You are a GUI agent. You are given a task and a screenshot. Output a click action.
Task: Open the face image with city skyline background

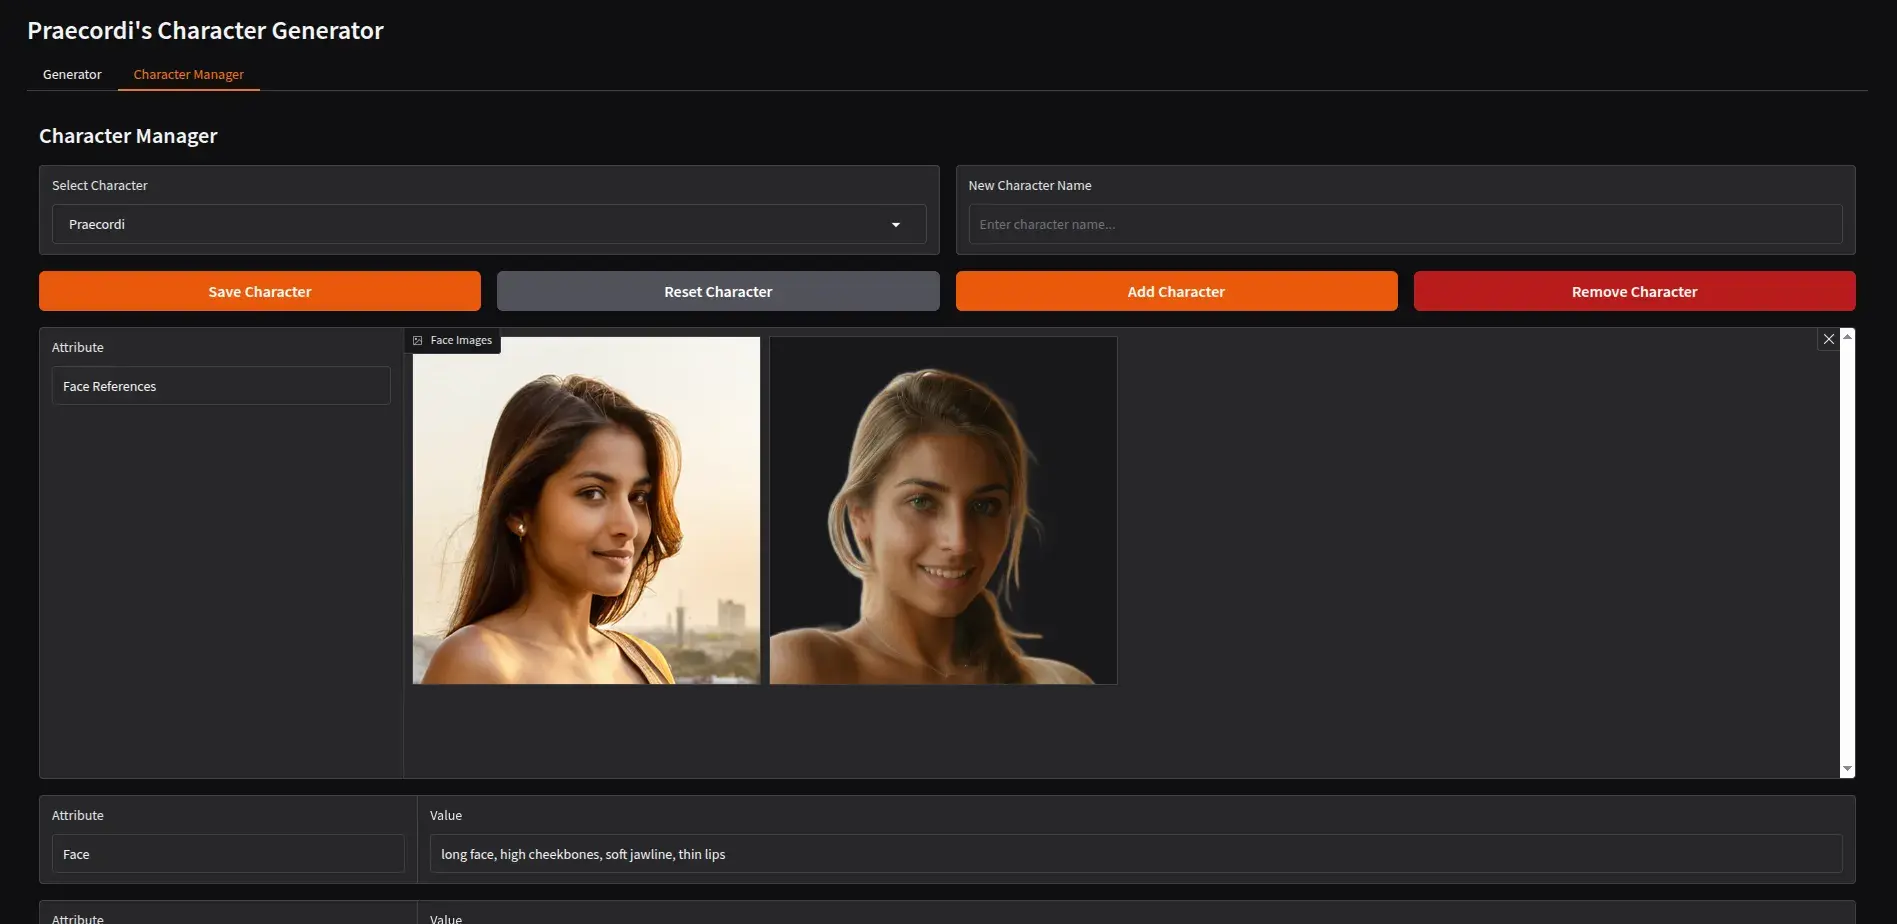coord(586,511)
